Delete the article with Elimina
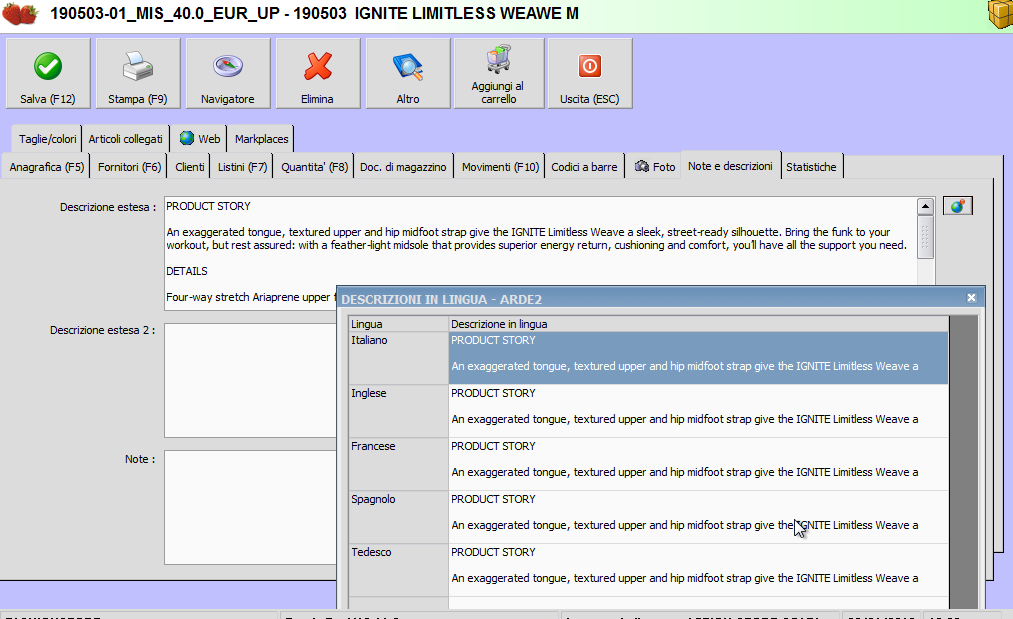The image size is (1013, 619). [x=317, y=73]
